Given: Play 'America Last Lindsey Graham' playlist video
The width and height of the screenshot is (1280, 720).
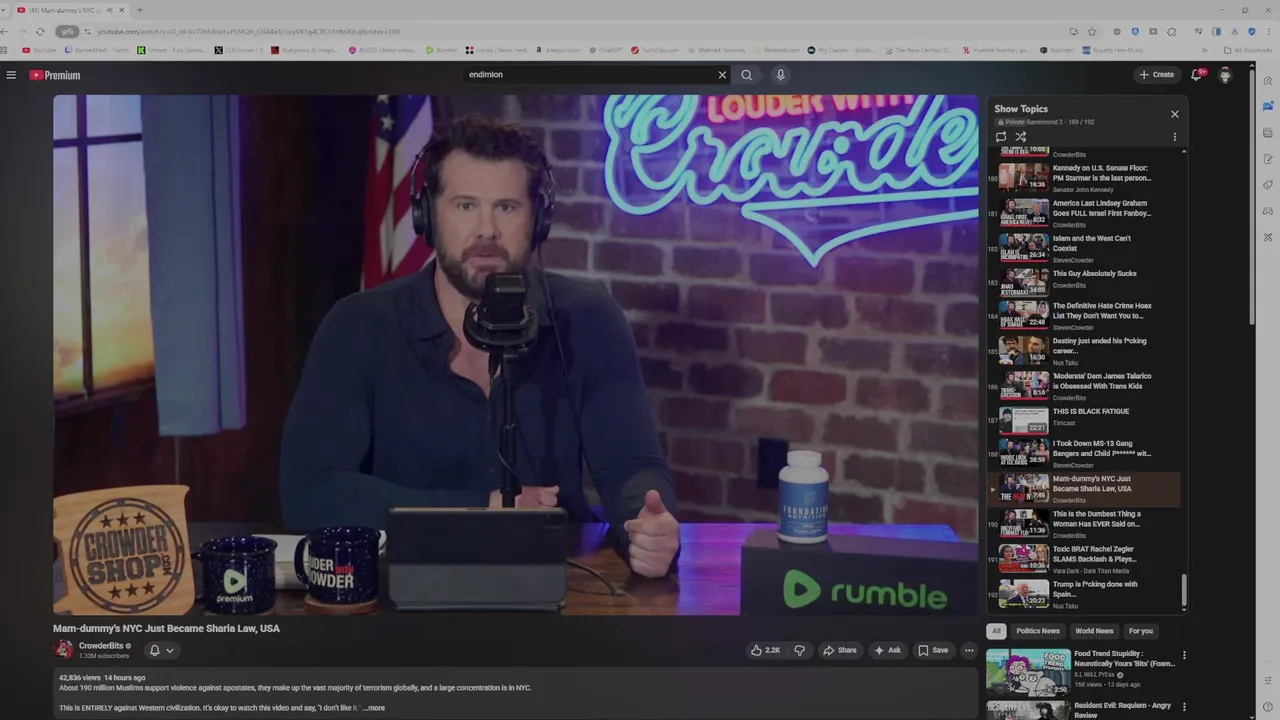Looking at the screenshot, I should coord(1084,213).
